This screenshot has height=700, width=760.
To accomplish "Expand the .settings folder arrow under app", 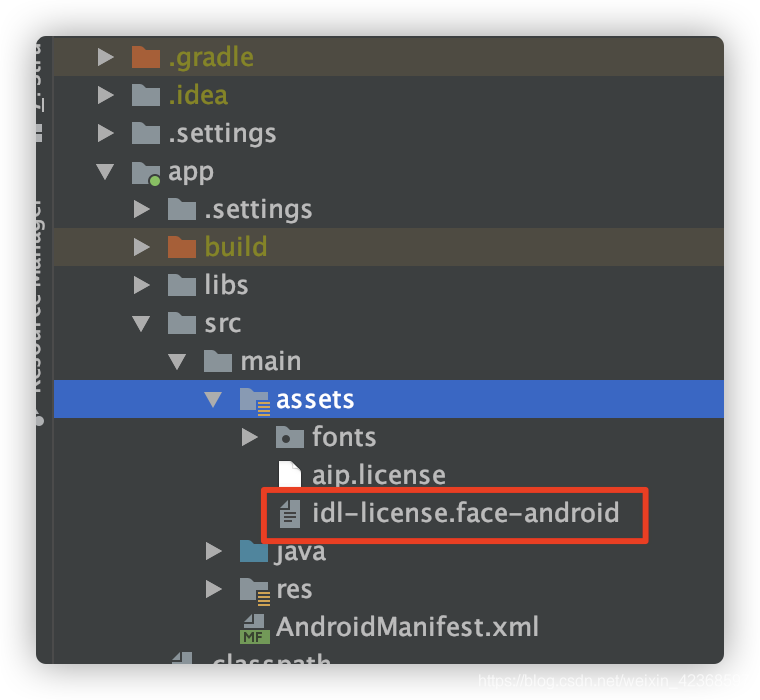I will click(x=142, y=209).
